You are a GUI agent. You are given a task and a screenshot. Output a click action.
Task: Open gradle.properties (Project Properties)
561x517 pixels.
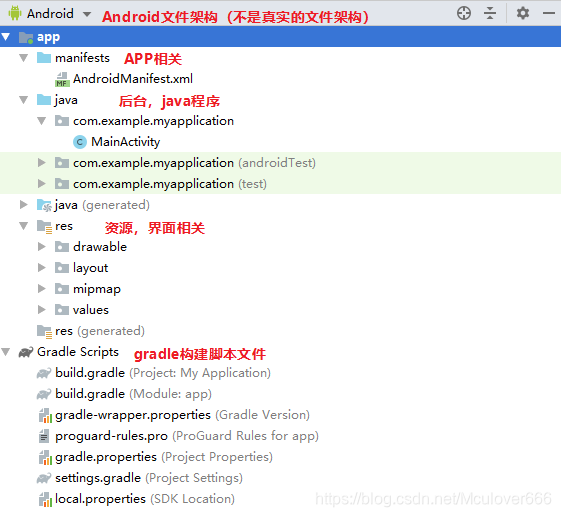pyautogui.click(x=164, y=457)
